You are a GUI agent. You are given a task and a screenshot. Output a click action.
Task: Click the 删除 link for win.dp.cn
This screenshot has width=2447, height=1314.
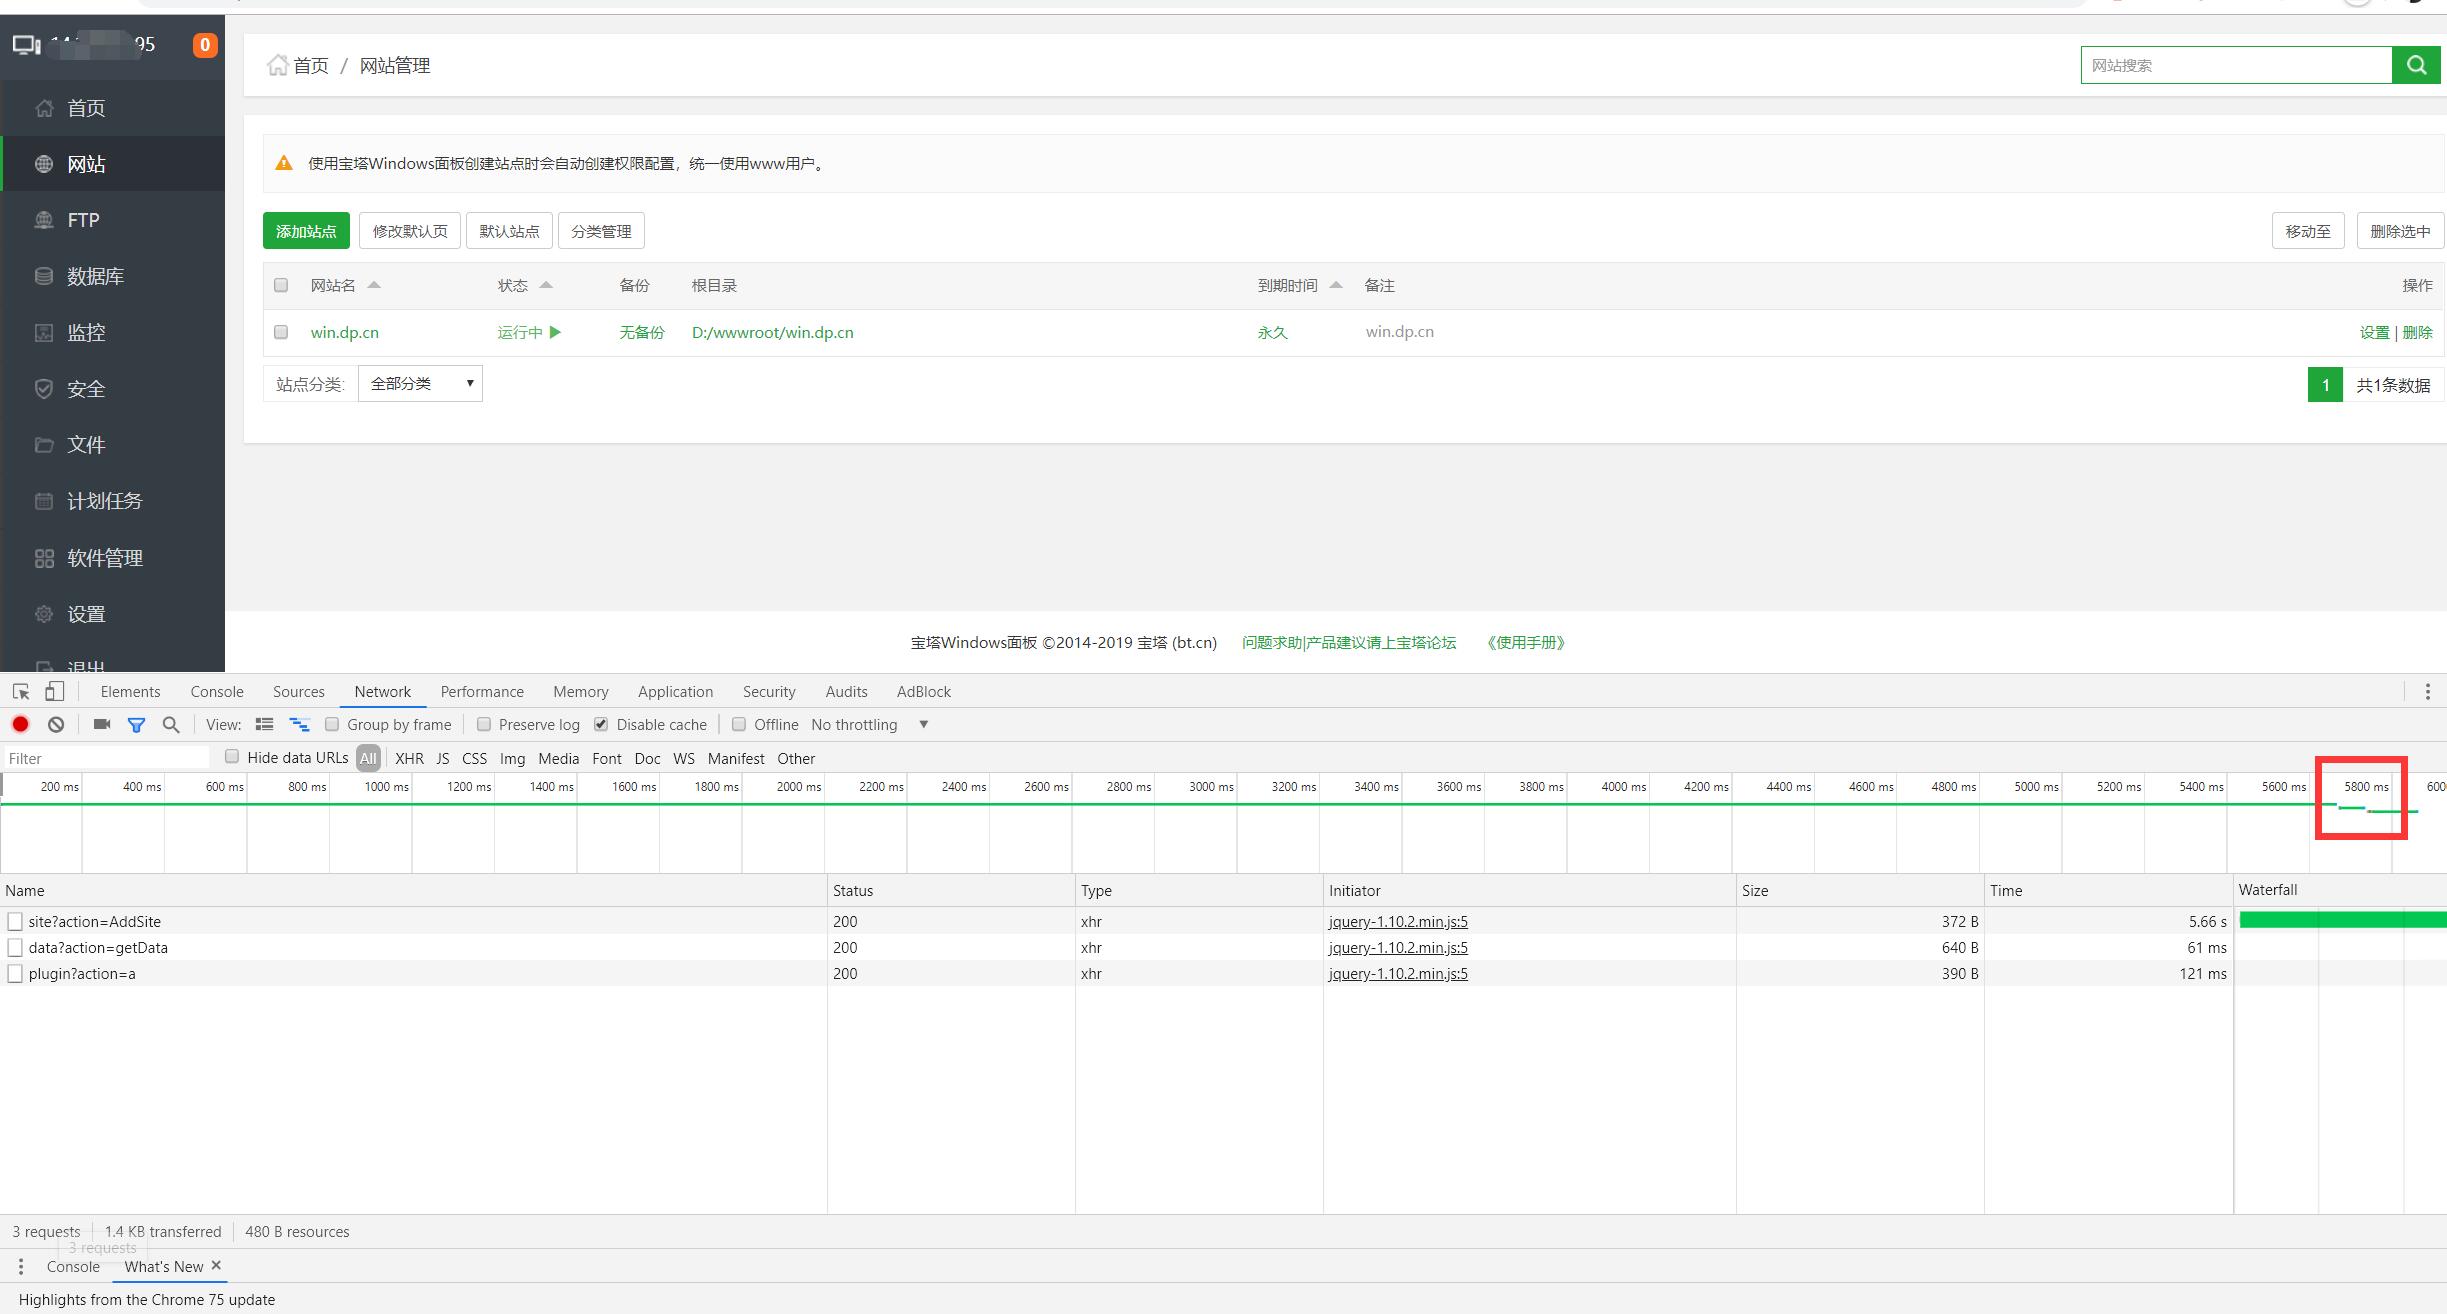click(x=2417, y=332)
